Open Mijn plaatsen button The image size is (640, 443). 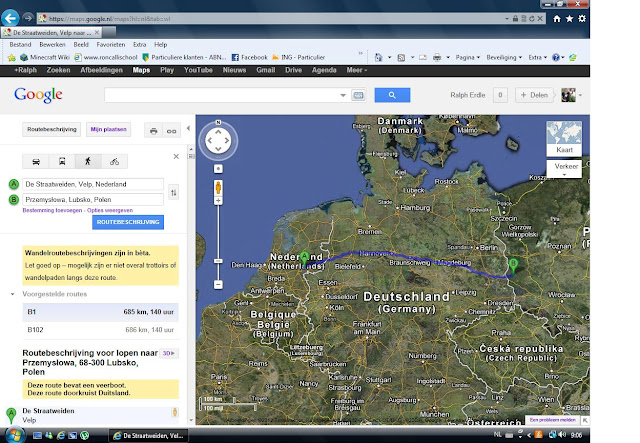pyautogui.click(x=109, y=129)
